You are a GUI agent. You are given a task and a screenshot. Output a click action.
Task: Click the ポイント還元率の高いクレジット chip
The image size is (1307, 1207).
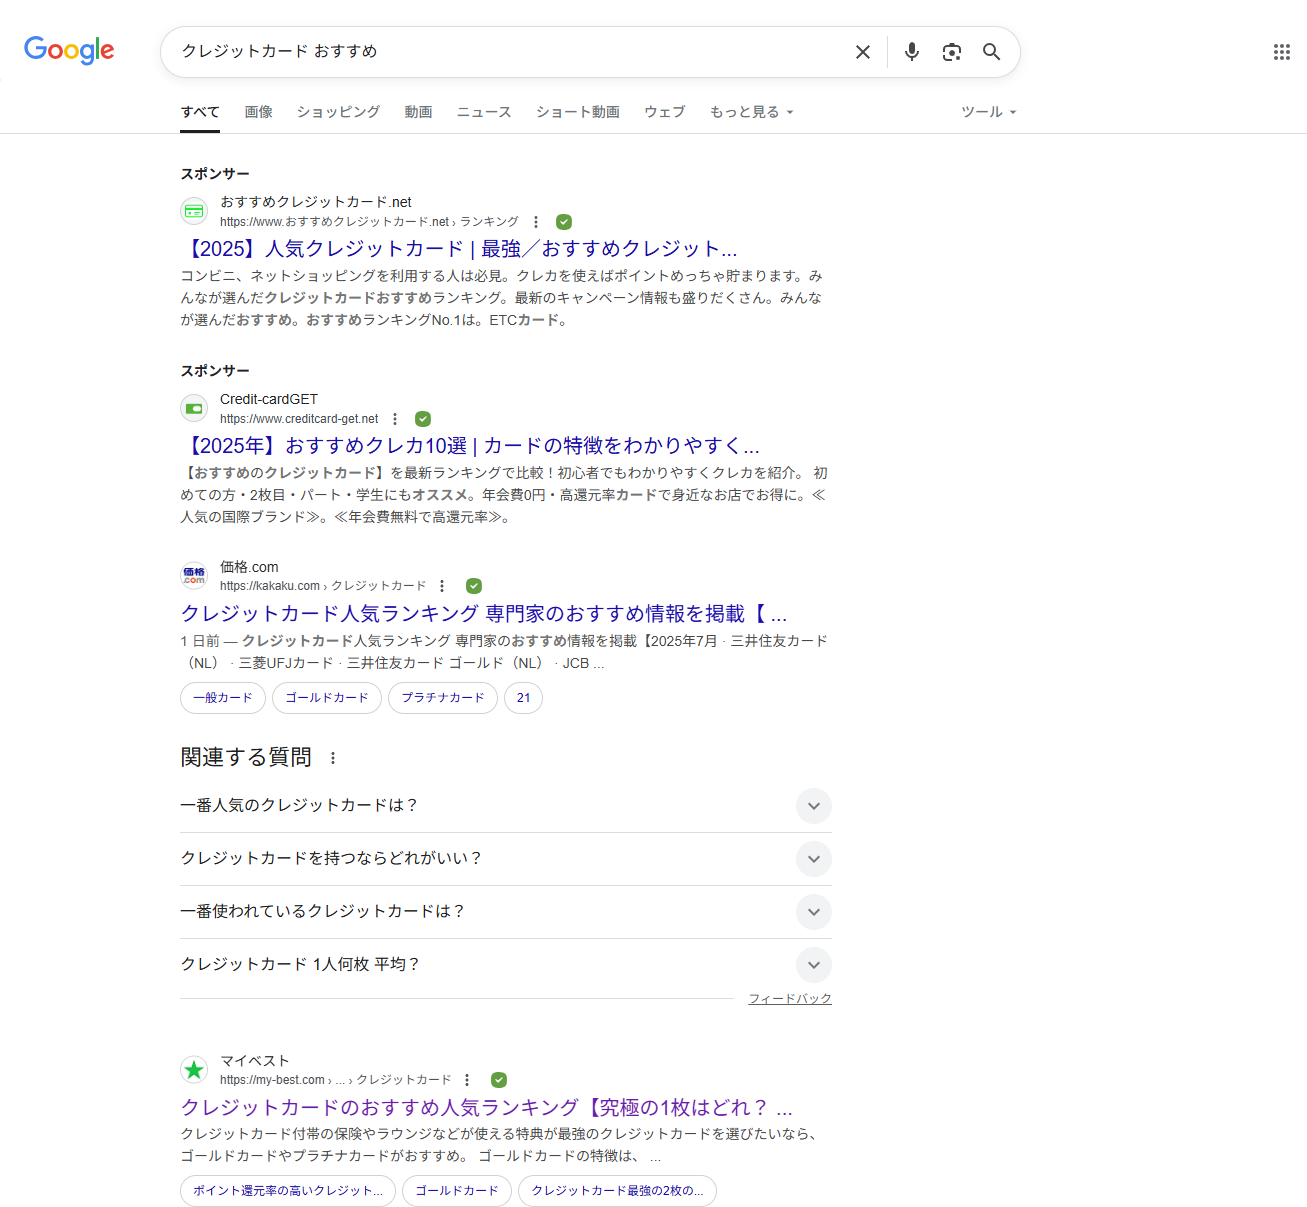288,1191
